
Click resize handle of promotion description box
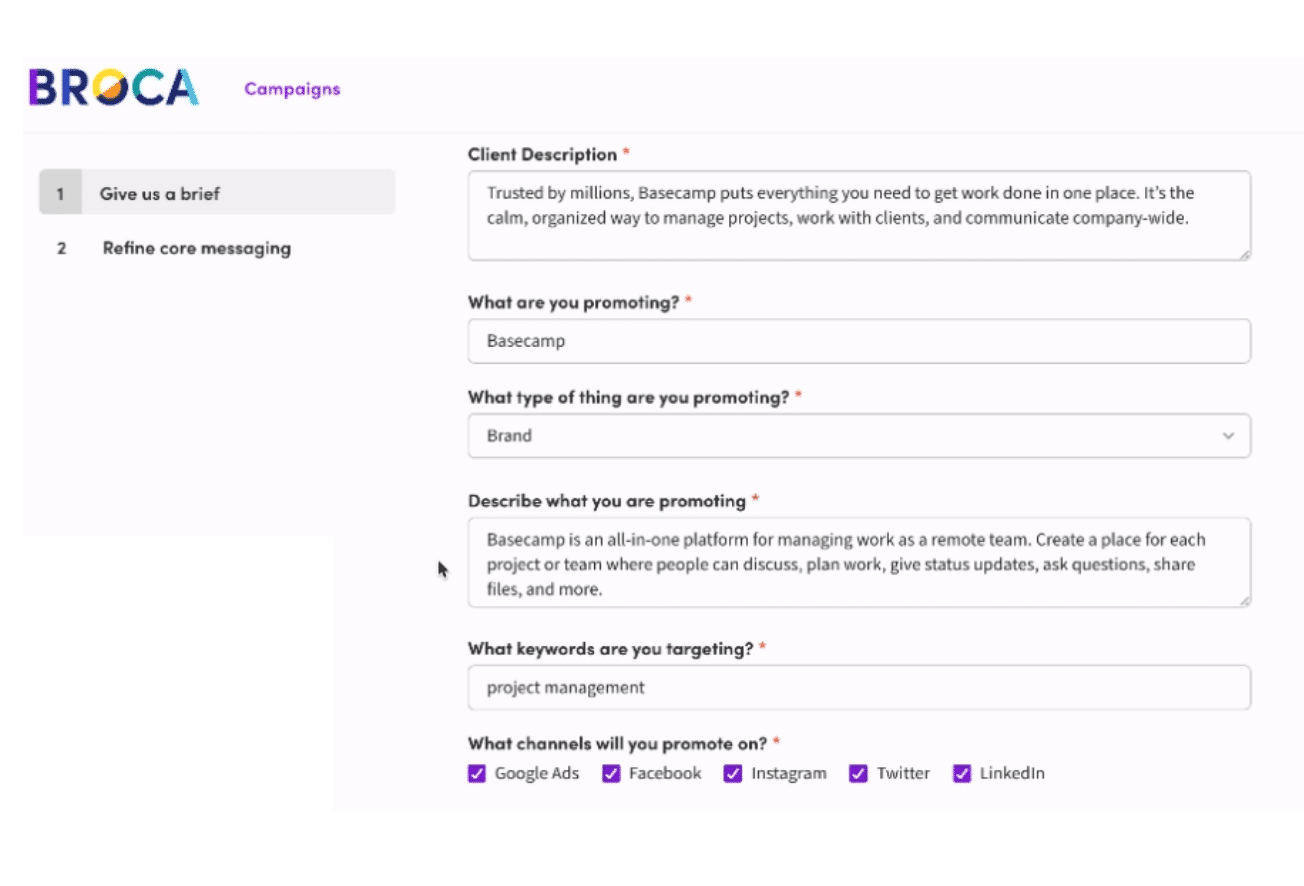click(1244, 600)
